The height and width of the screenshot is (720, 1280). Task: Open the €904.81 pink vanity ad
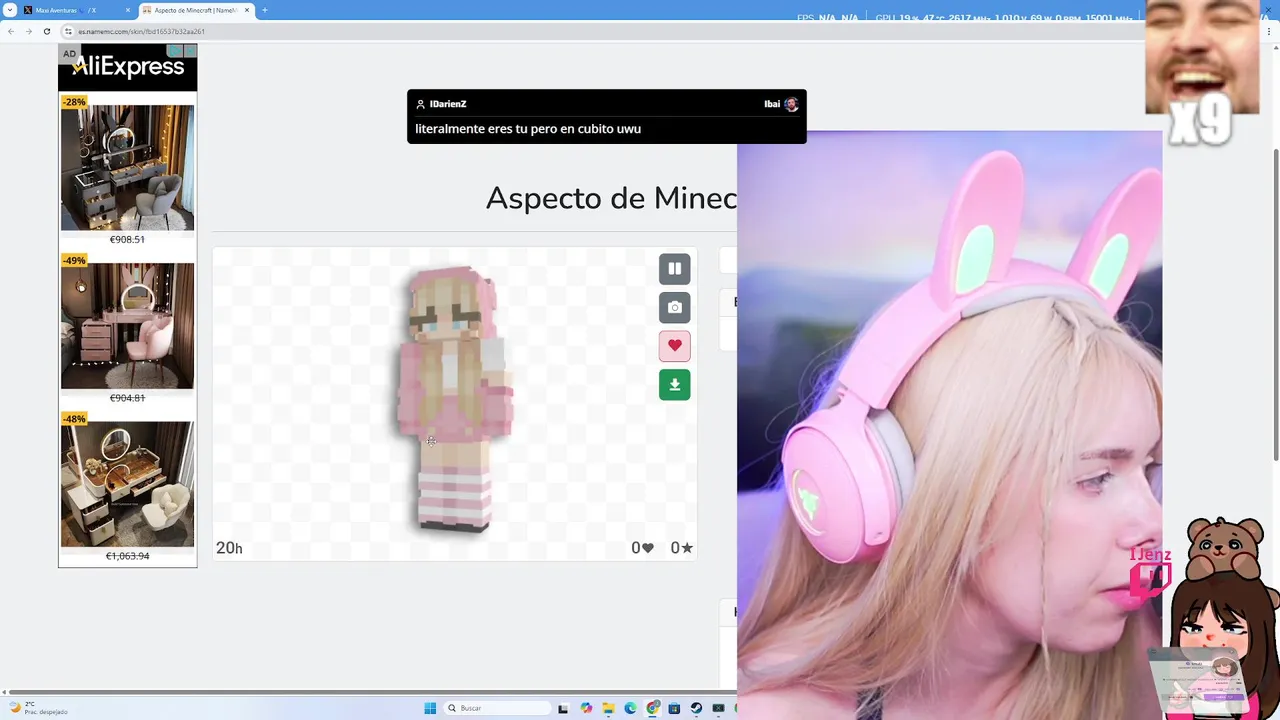tap(127, 326)
